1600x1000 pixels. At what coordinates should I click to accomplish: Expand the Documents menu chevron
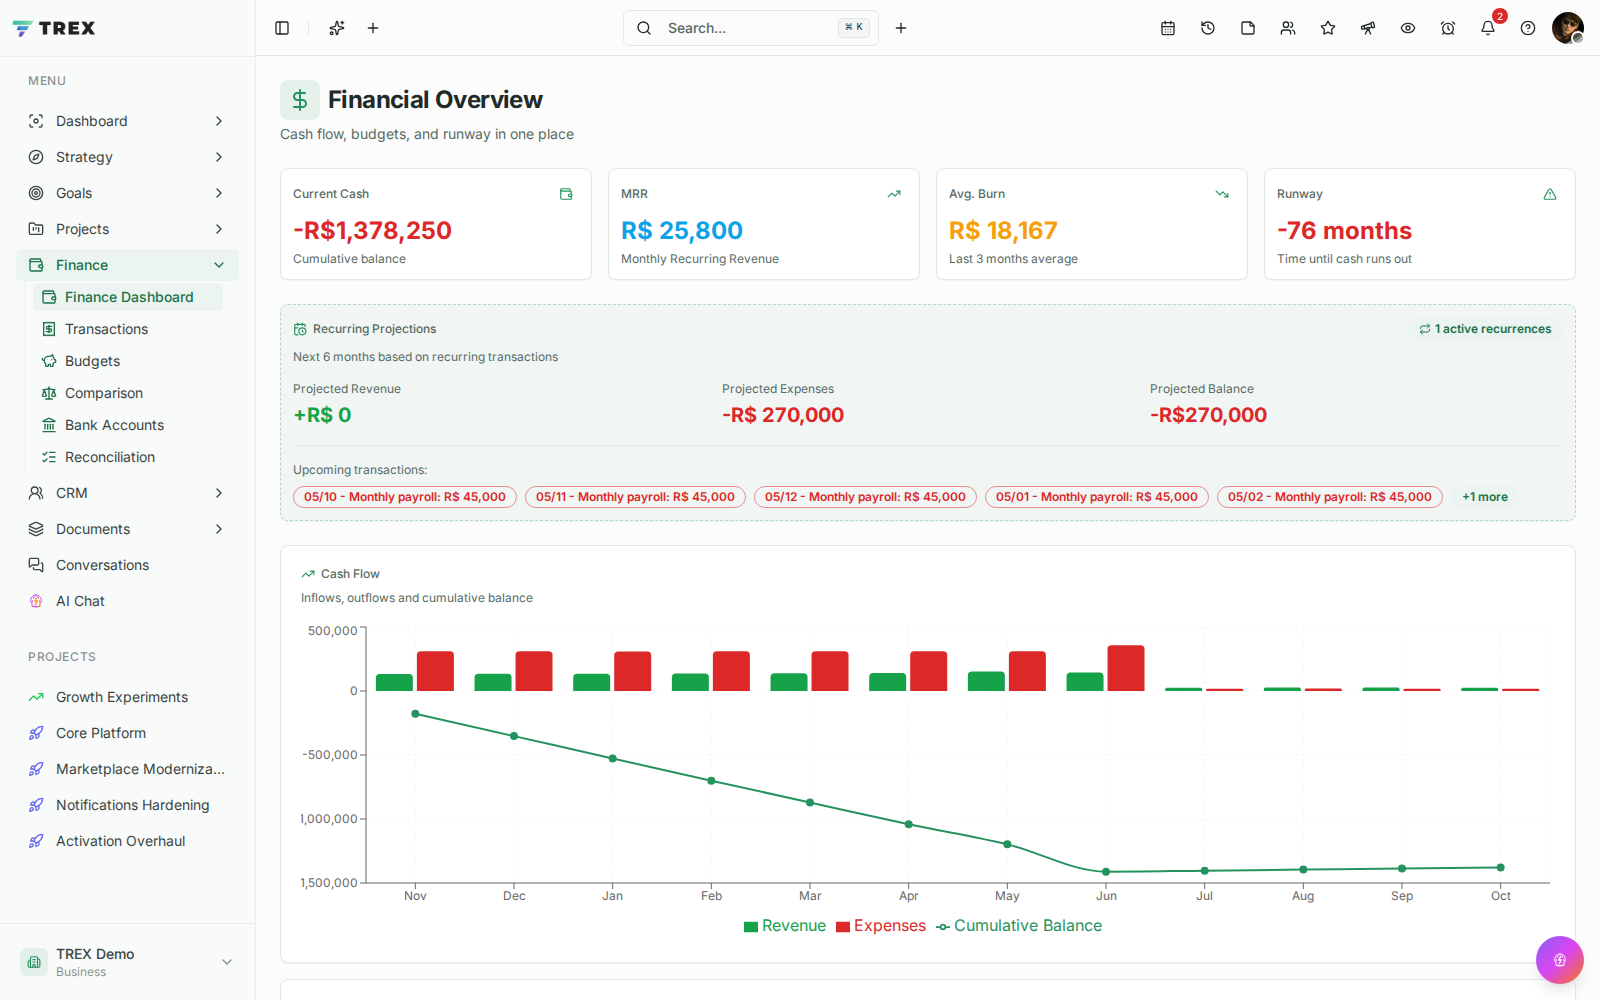pyautogui.click(x=219, y=529)
